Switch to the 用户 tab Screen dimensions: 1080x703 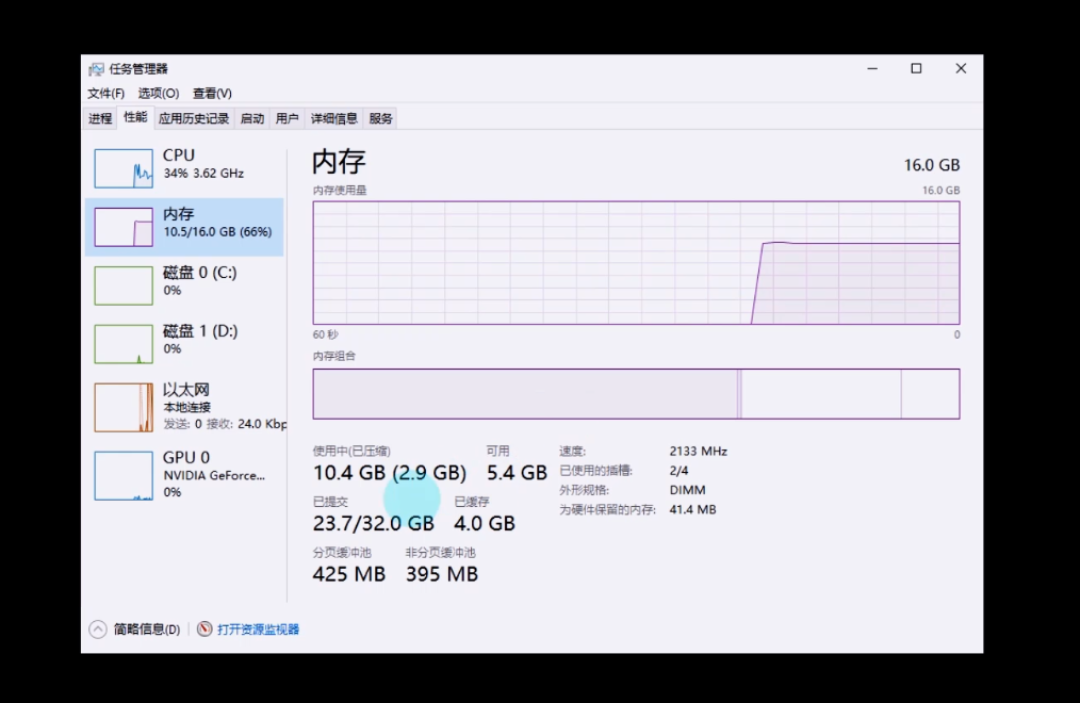pyautogui.click(x=287, y=118)
